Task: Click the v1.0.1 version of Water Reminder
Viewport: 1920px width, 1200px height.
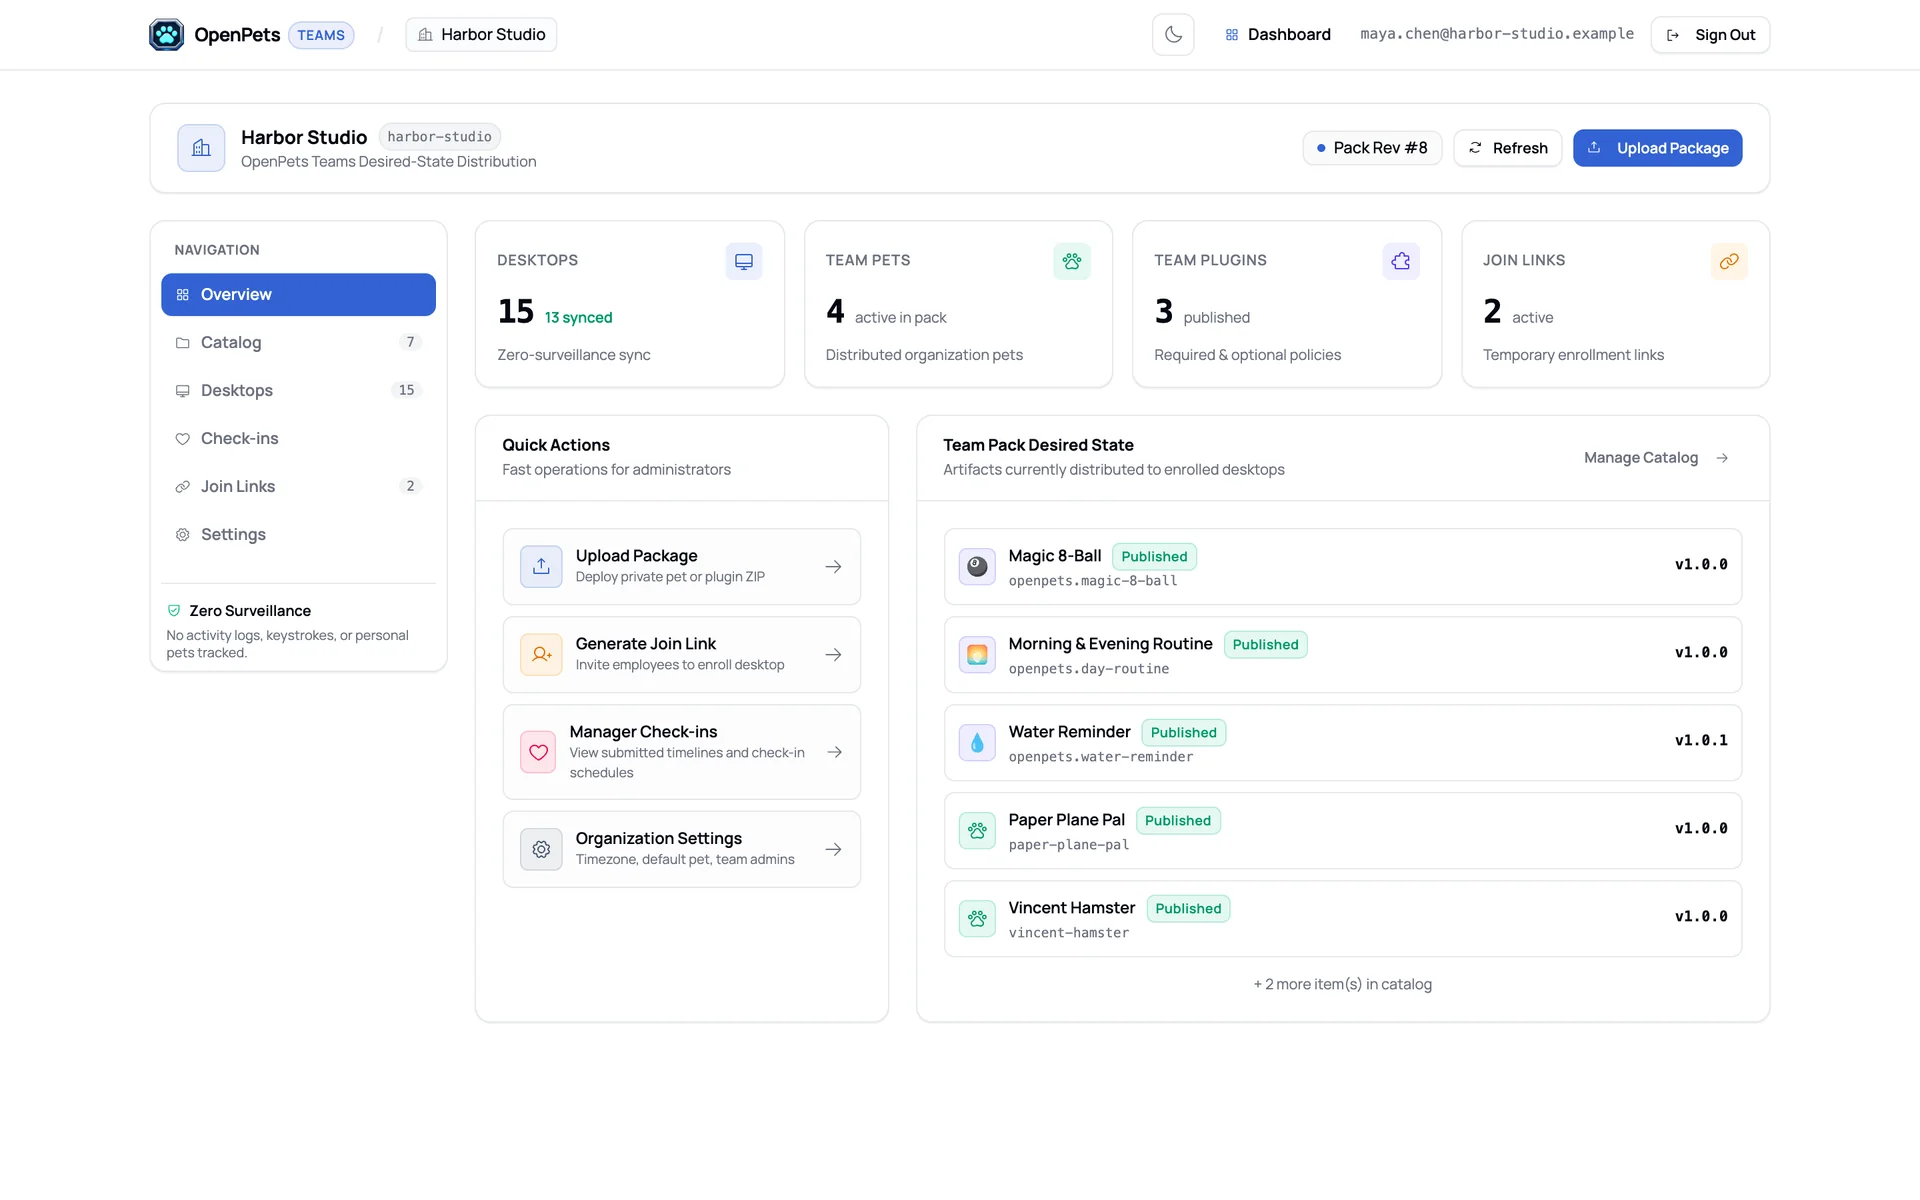Action: [1701, 741]
